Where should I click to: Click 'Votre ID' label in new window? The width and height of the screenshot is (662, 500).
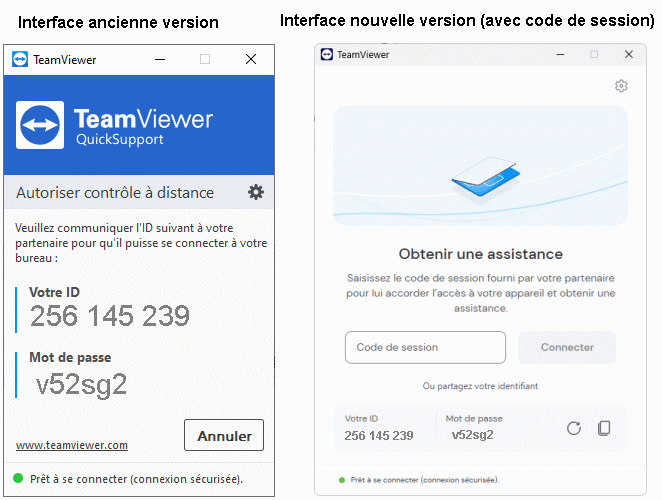[361, 418]
